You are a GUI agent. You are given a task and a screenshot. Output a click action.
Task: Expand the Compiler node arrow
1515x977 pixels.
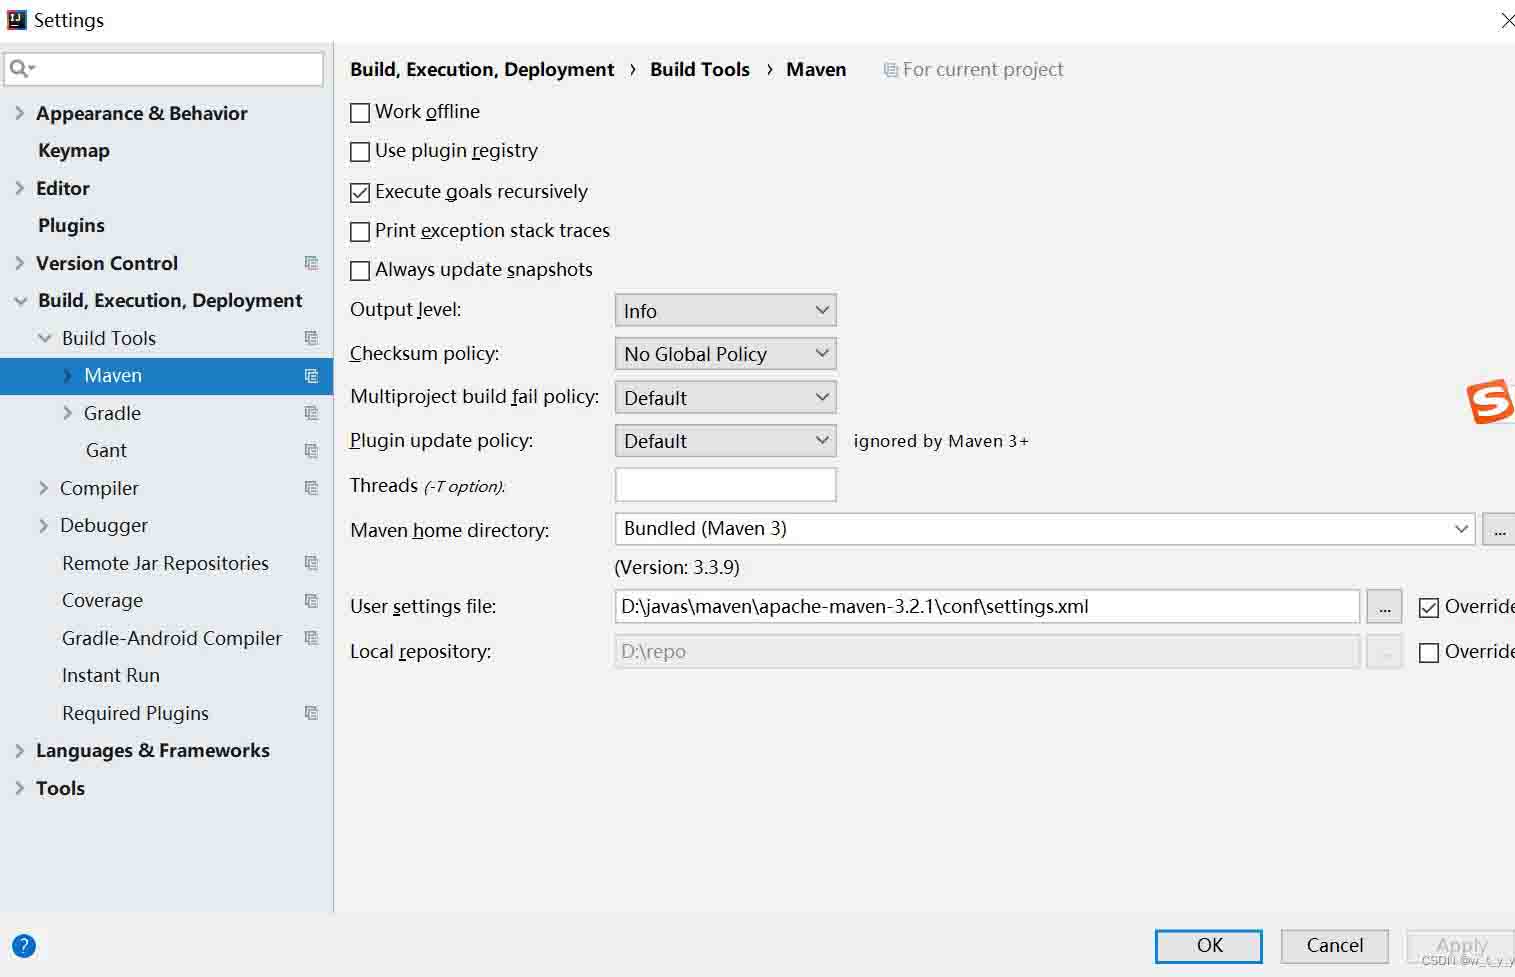[x=43, y=488]
